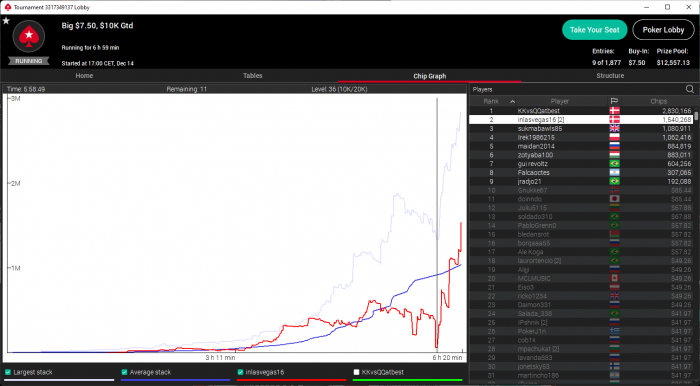Switch to the Tables tab
Viewport: 700px width, 386px height.
click(x=252, y=76)
